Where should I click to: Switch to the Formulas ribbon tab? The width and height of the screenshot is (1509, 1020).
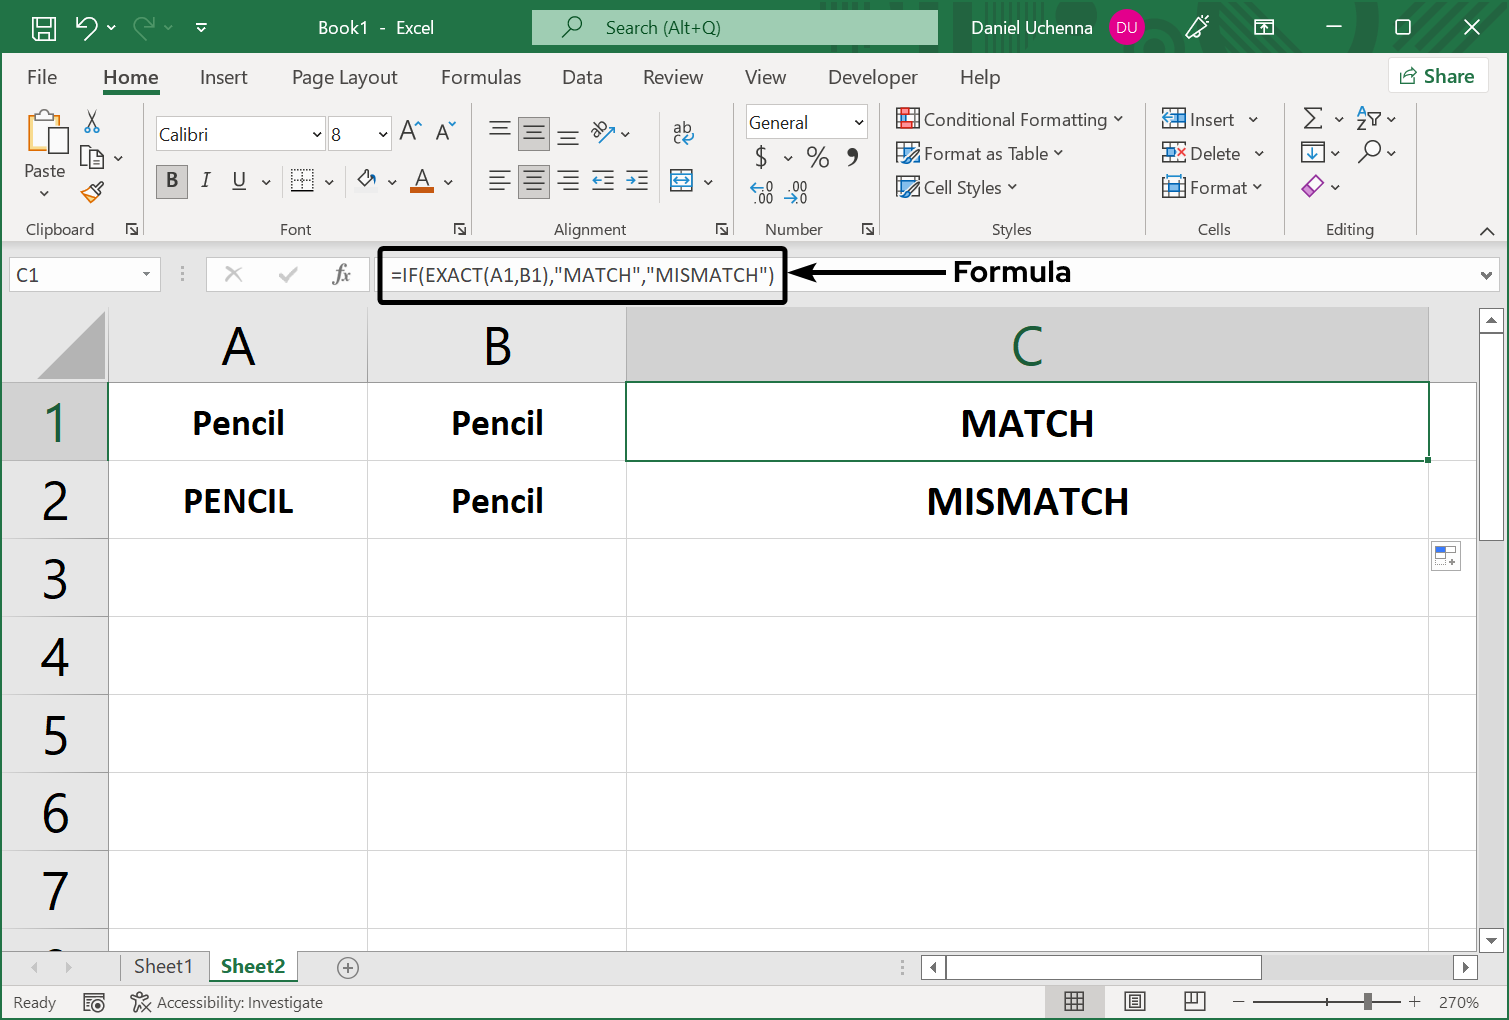(x=480, y=77)
